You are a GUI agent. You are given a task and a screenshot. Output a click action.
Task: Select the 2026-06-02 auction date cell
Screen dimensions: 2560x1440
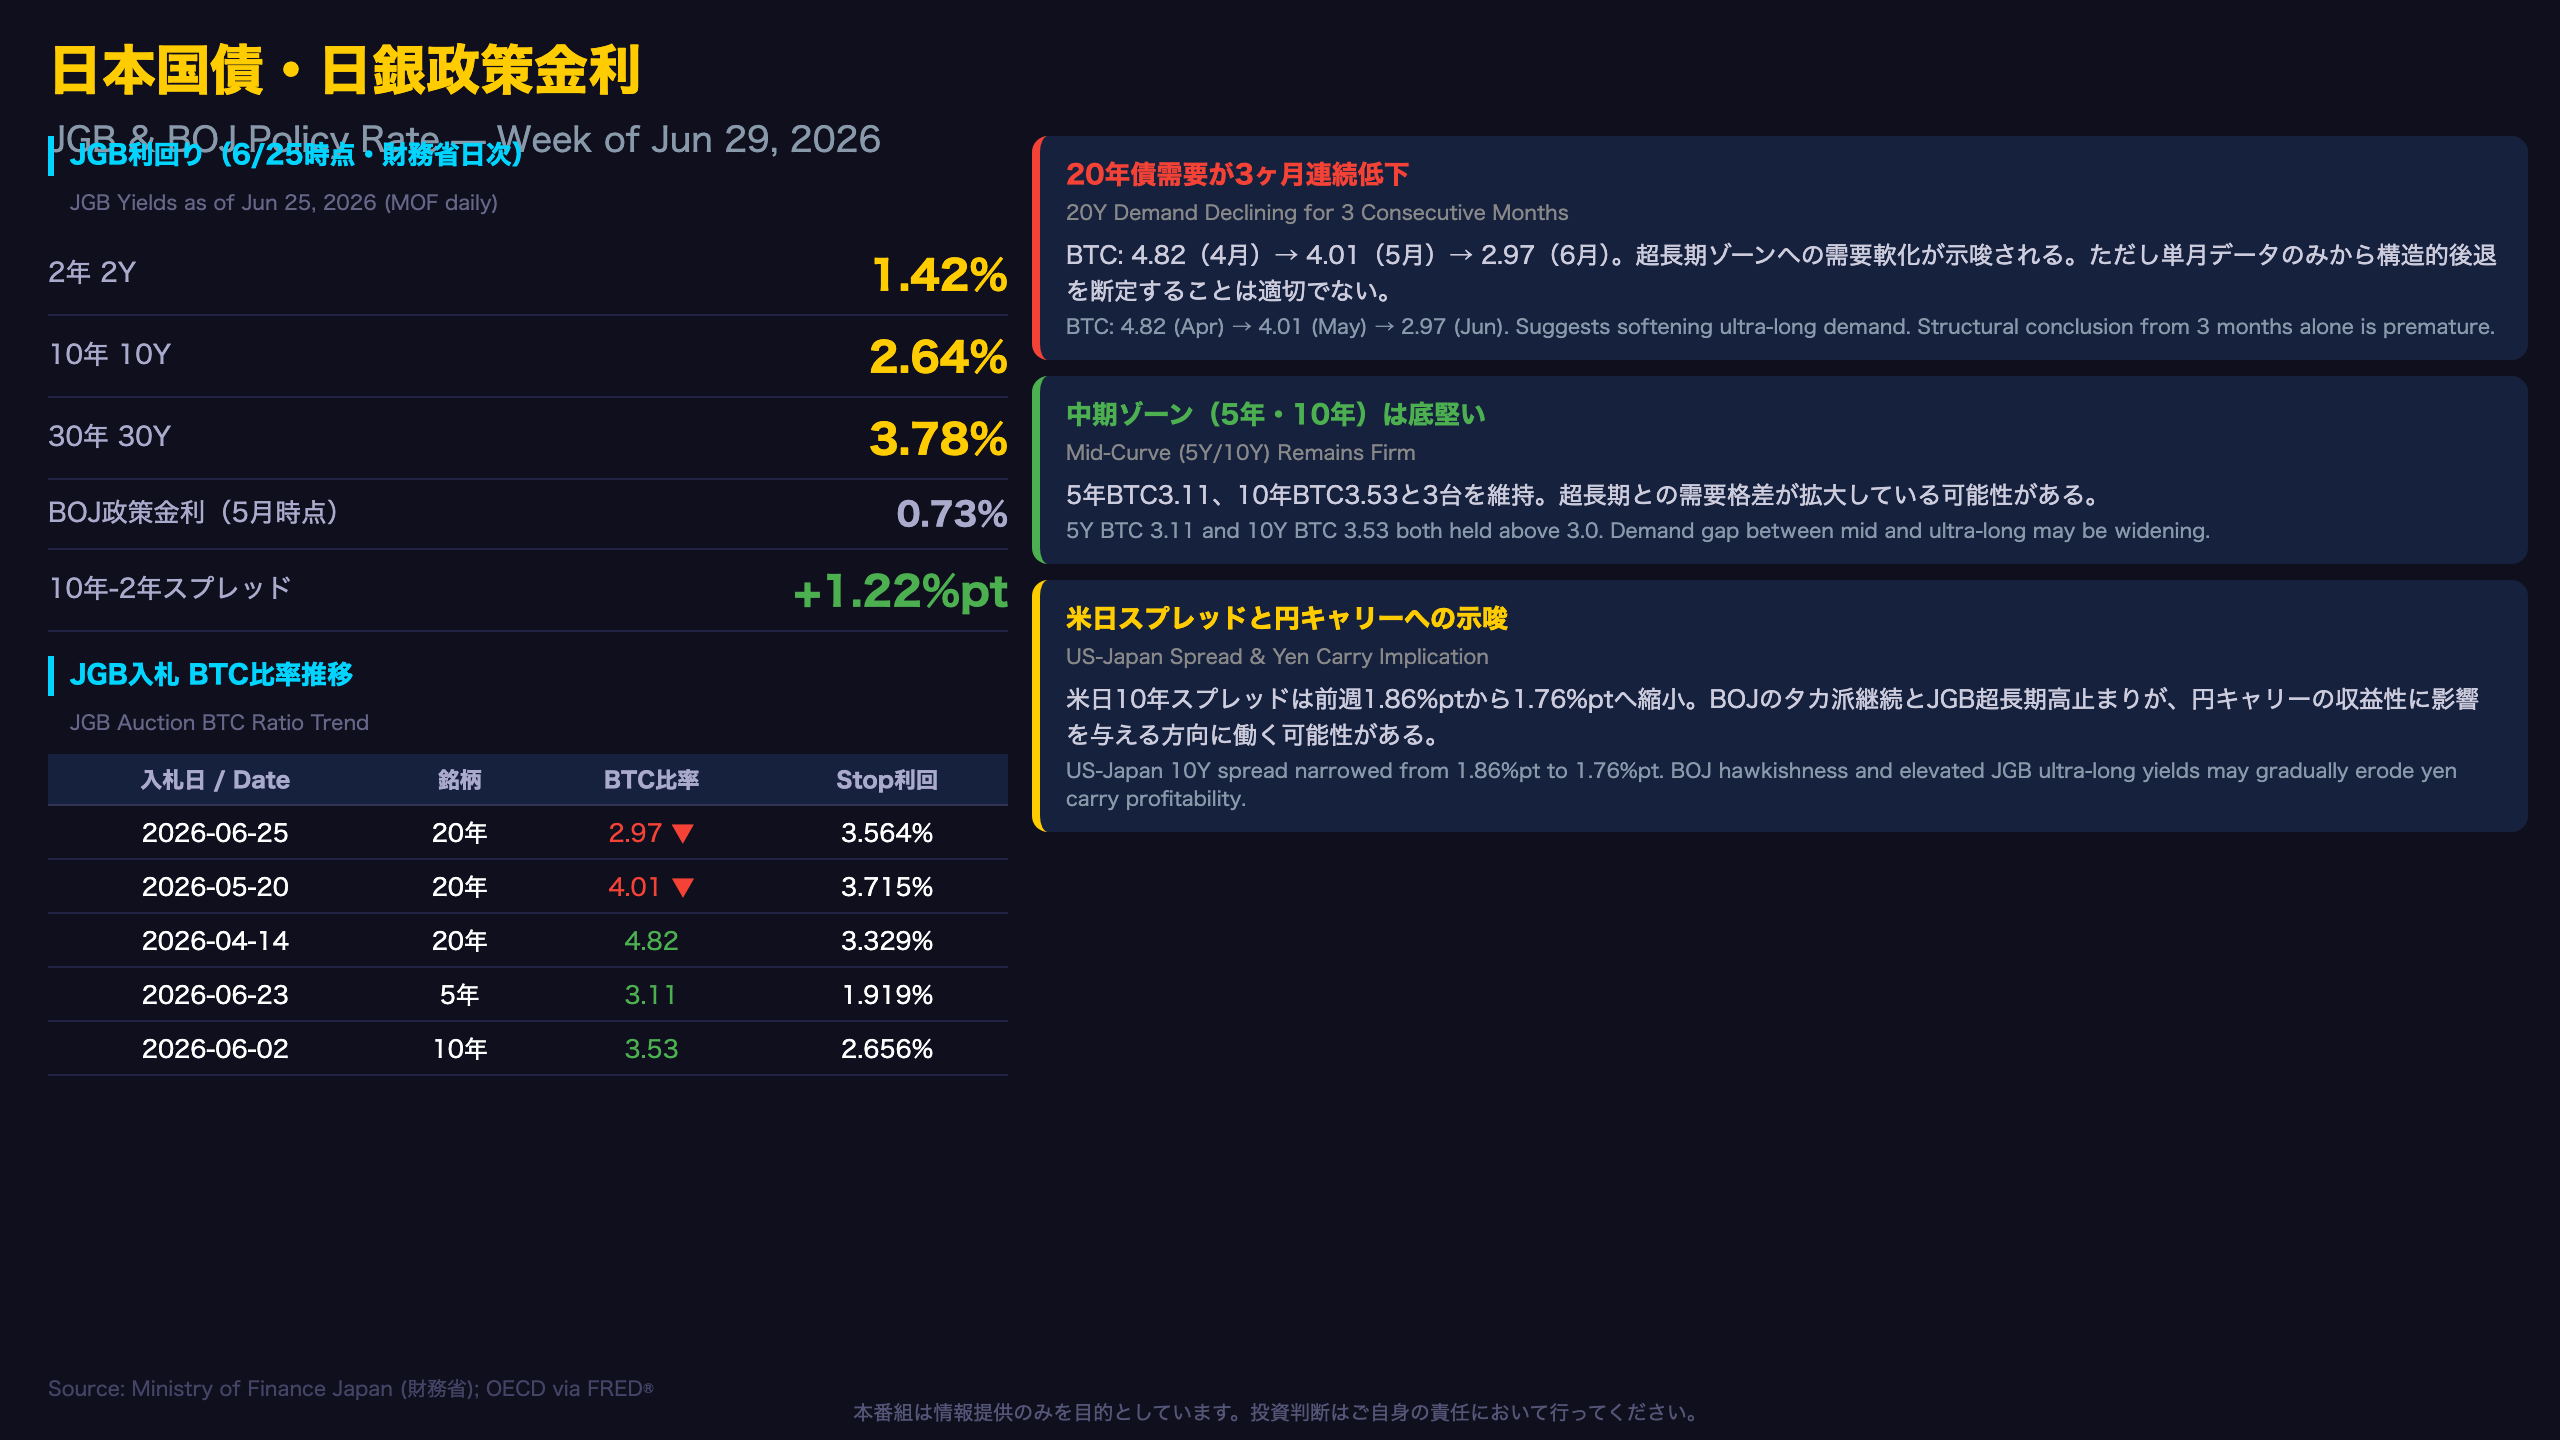coord(215,1049)
